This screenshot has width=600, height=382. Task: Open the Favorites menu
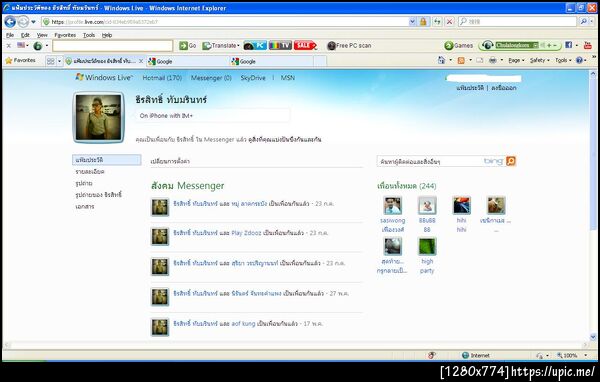65,35
